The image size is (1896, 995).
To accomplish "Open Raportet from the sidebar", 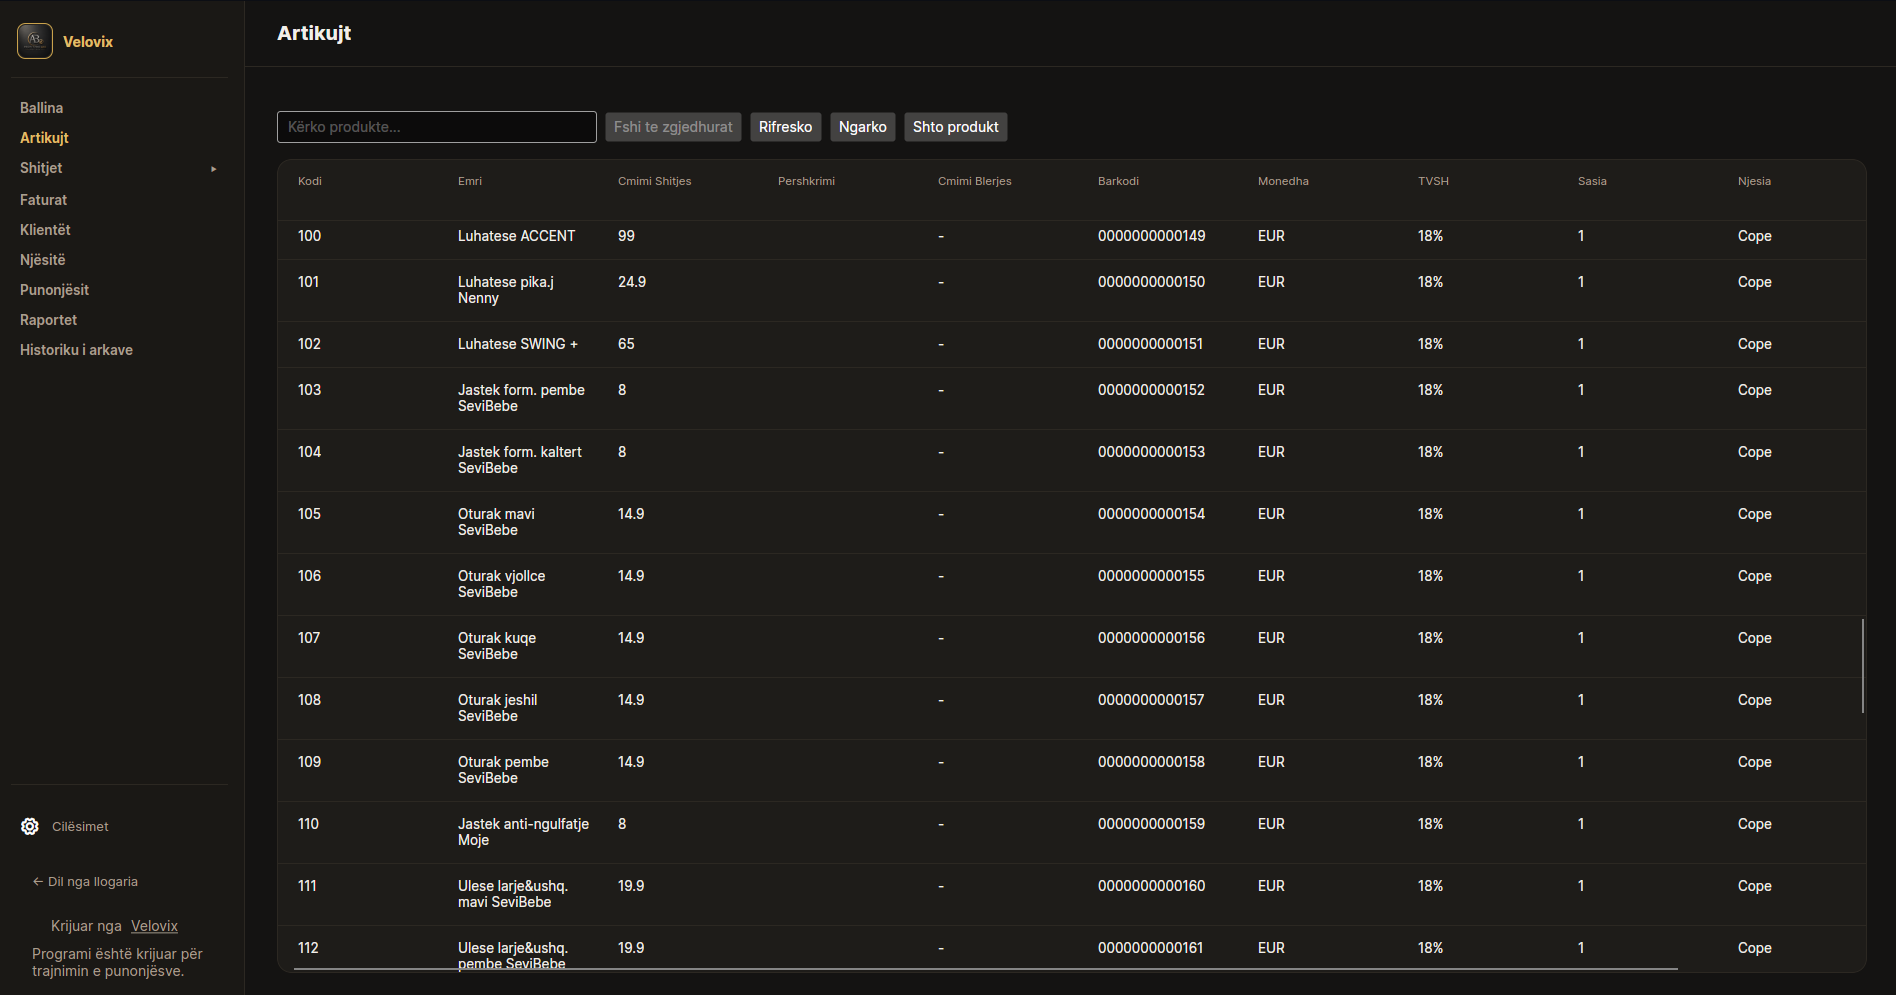I will (48, 320).
